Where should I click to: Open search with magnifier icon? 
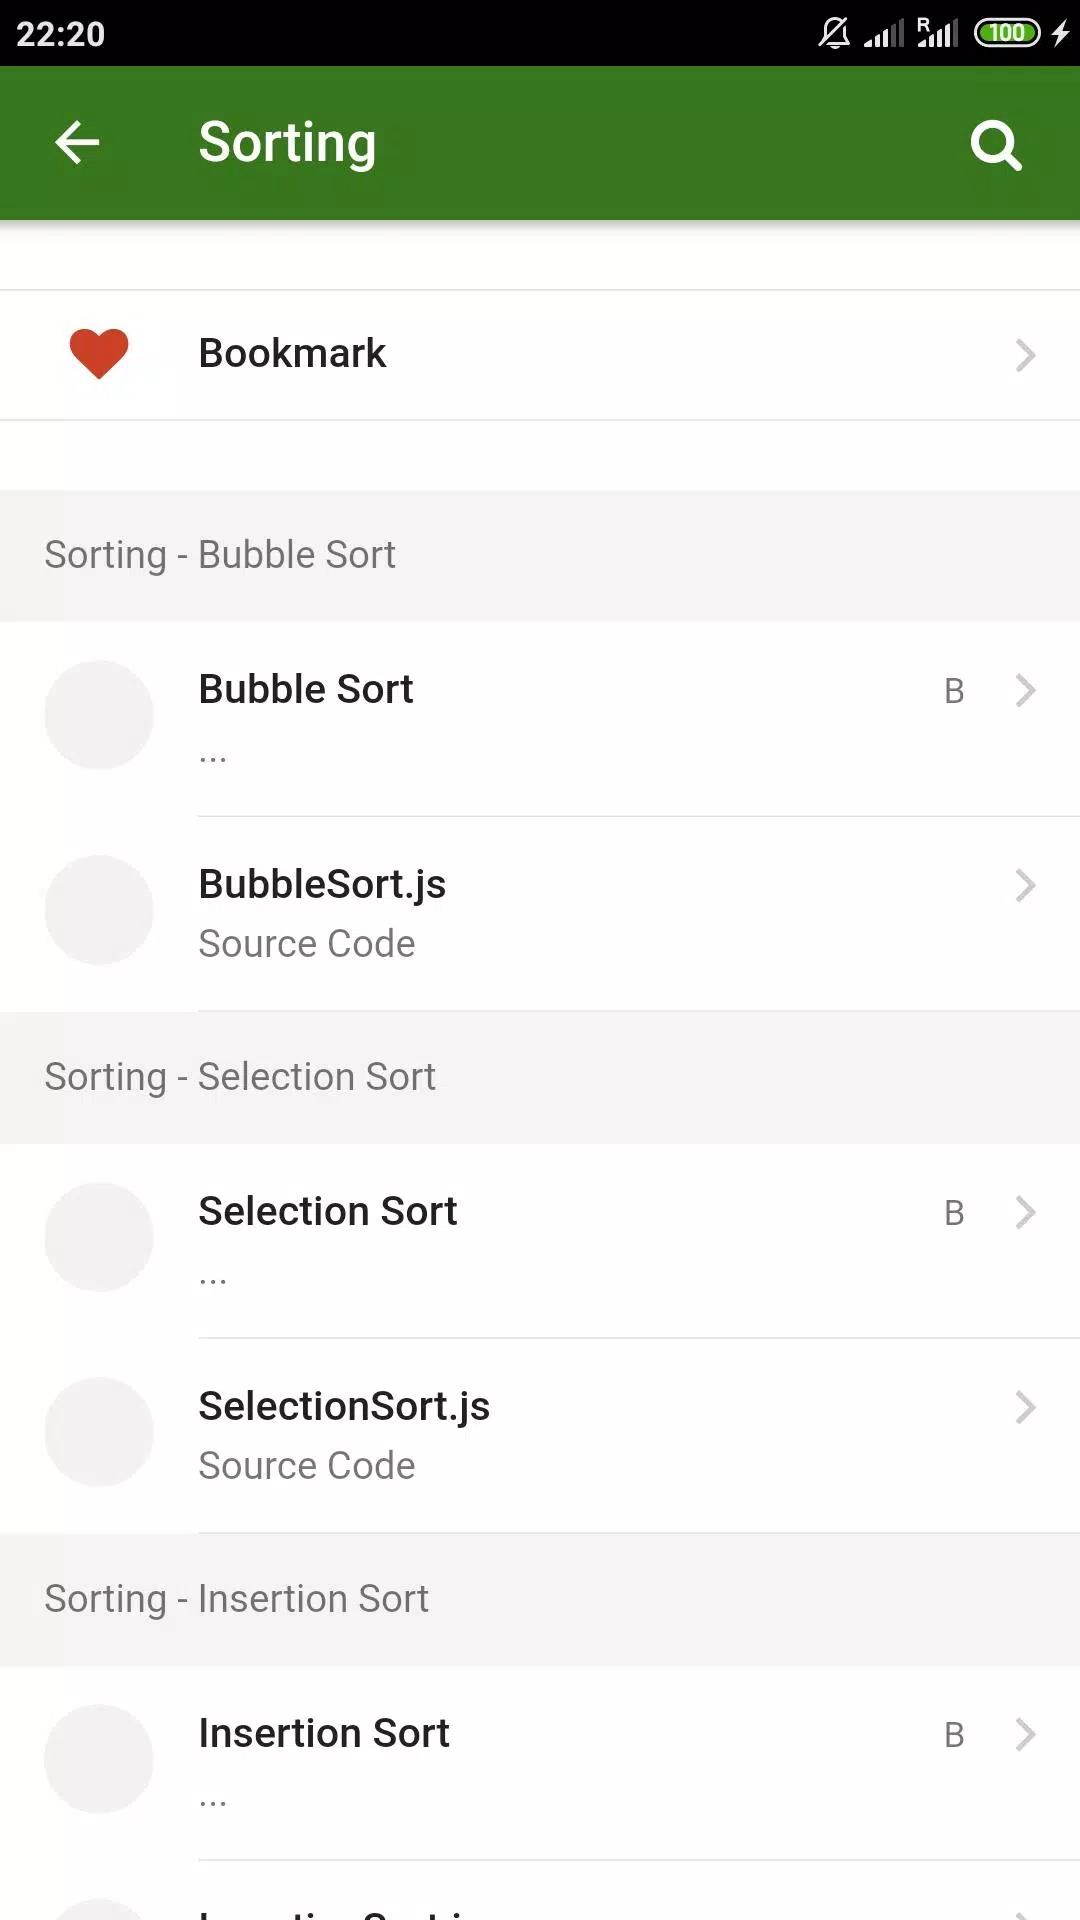[x=996, y=146]
